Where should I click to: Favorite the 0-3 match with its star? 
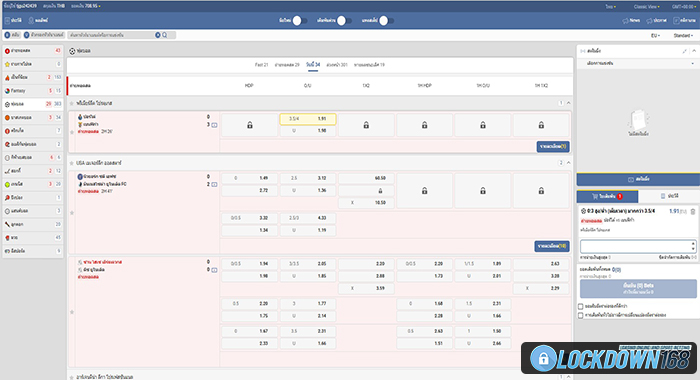(x=72, y=132)
